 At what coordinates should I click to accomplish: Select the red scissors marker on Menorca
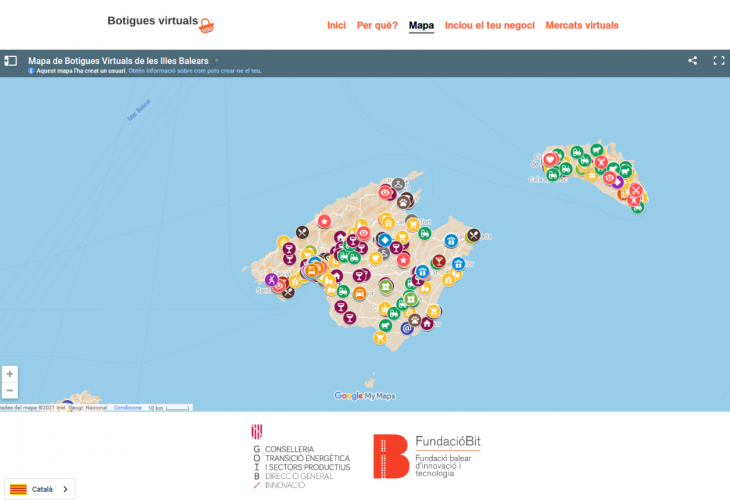(635, 190)
